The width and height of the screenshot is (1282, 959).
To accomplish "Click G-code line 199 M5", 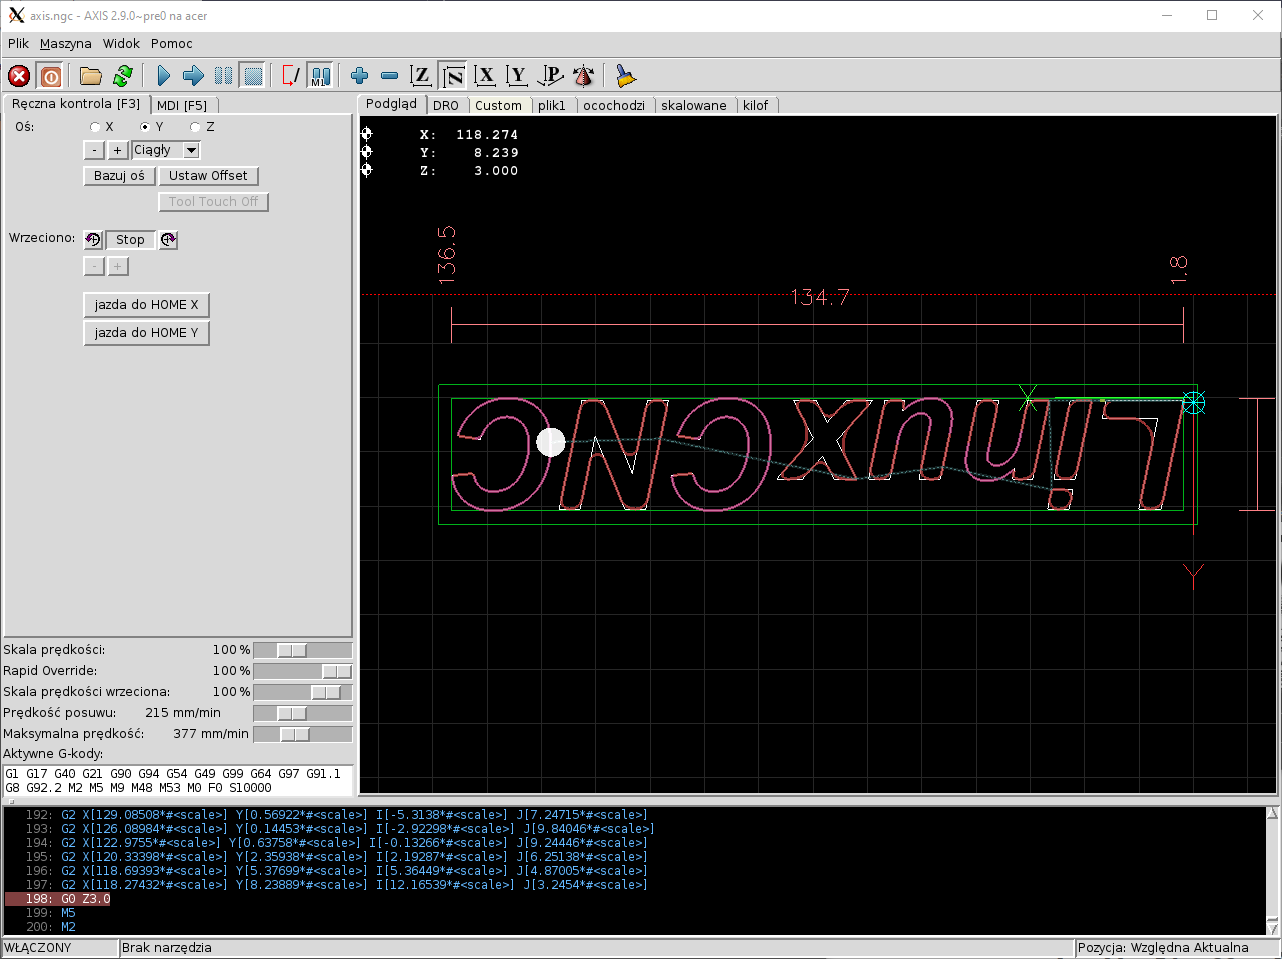I will (x=68, y=913).
